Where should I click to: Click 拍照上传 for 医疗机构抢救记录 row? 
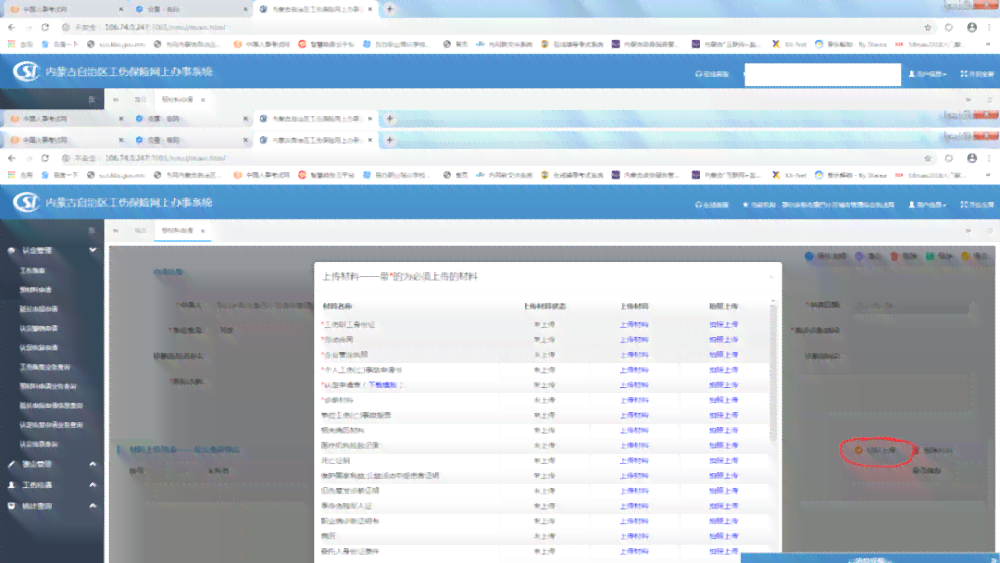(x=724, y=446)
